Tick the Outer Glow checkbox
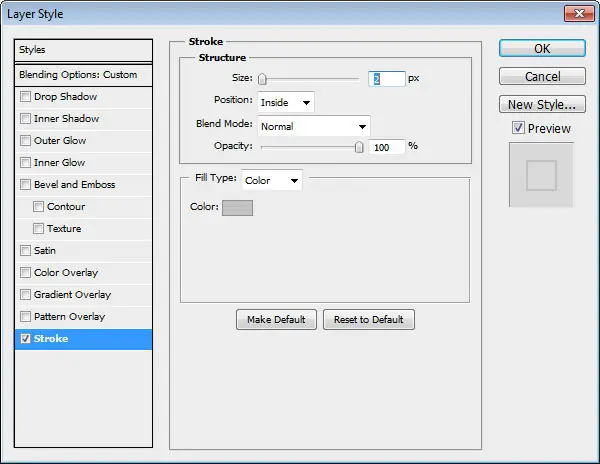The image size is (600, 464). point(25,140)
